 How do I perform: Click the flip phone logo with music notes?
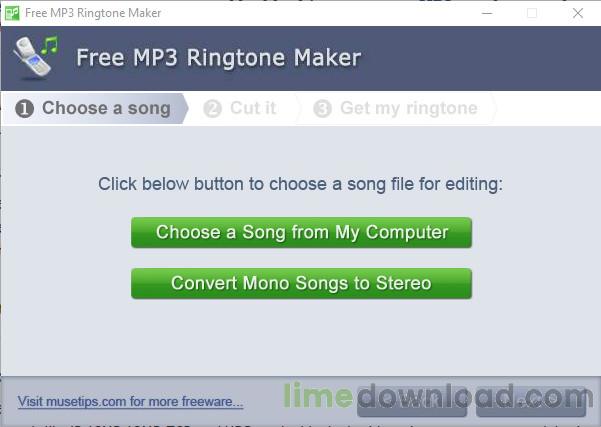coord(35,58)
